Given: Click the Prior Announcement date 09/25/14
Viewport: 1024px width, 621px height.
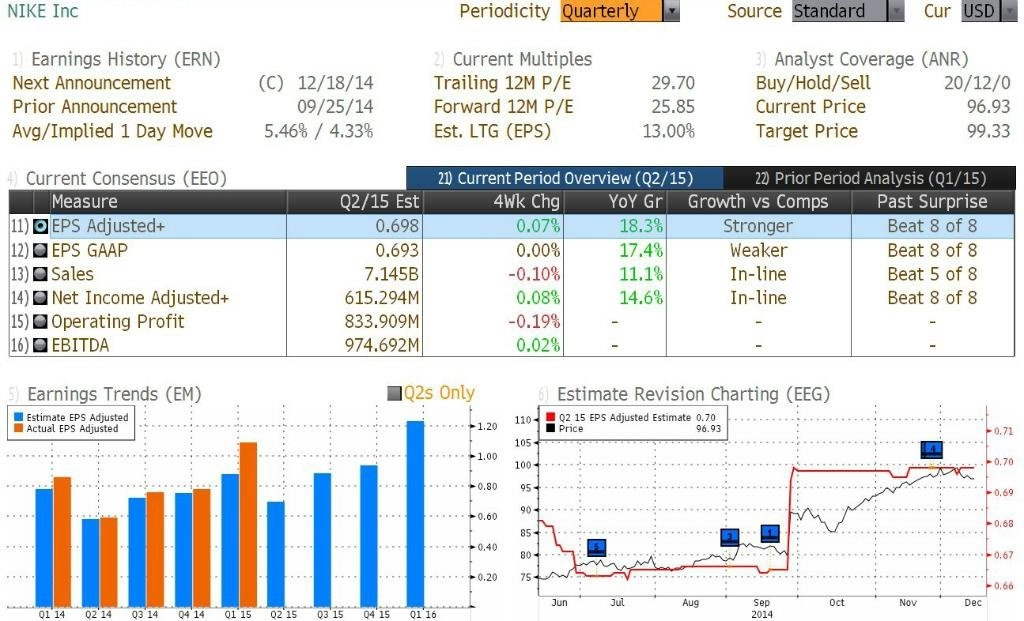Looking at the screenshot, I should point(336,106).
